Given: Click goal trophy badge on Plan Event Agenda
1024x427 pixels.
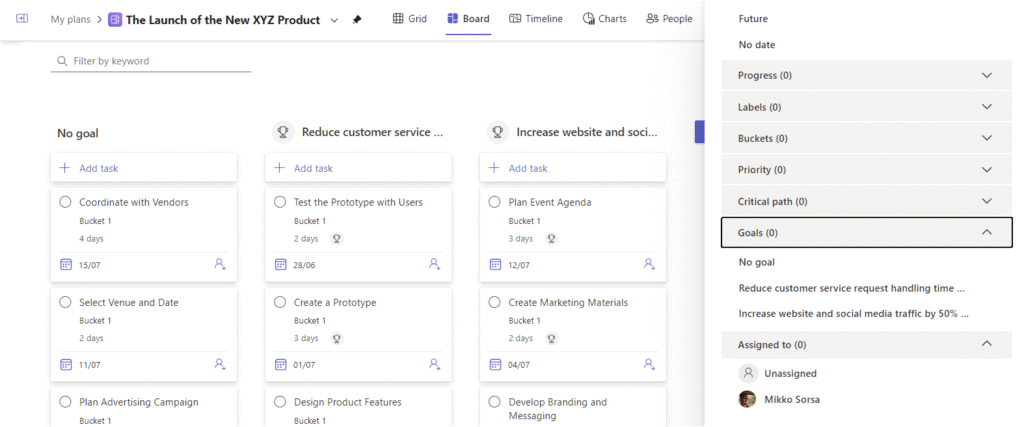Looking at the screenshot, I should click(552, 239).
